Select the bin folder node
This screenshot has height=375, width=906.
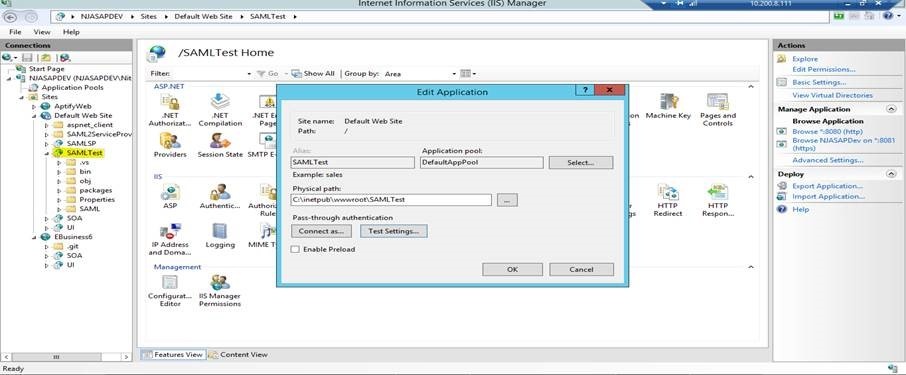[x=85, y=172]
